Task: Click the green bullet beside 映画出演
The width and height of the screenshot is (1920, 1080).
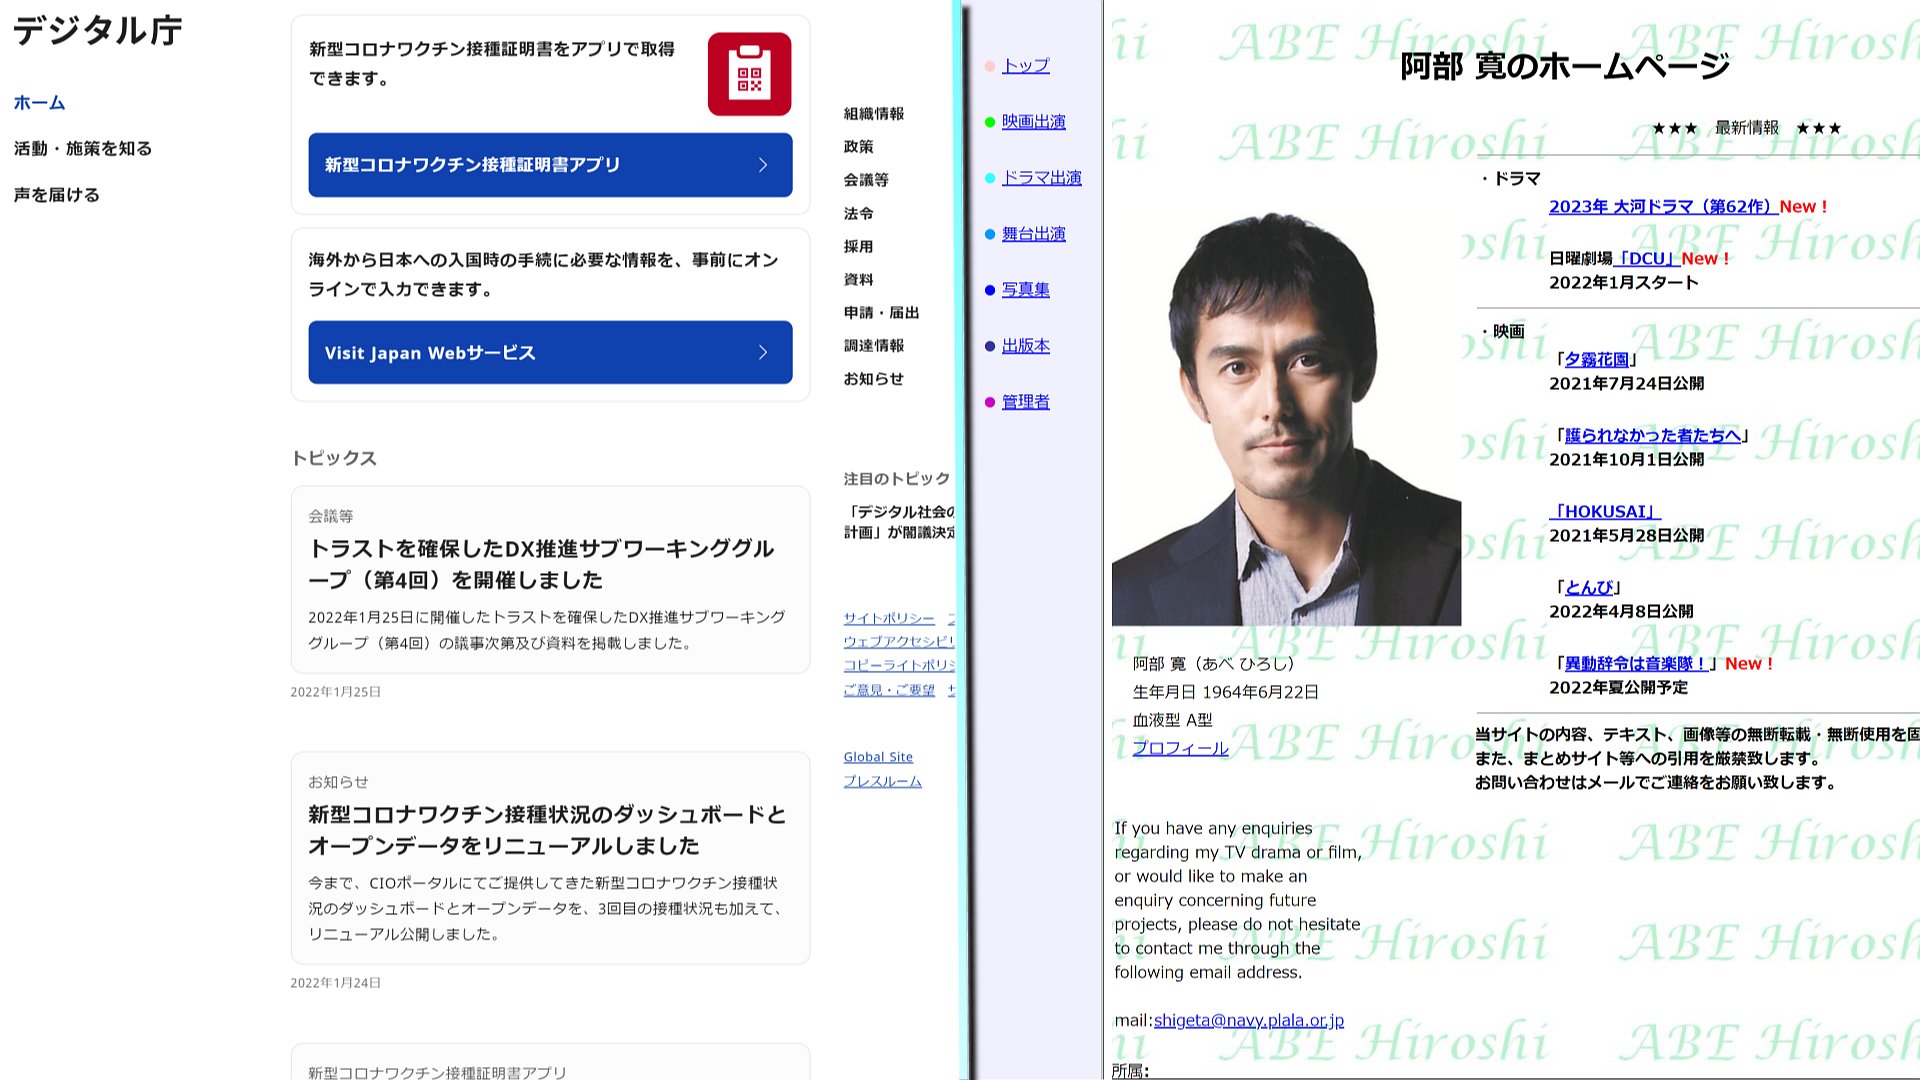Action: point(989,122)
